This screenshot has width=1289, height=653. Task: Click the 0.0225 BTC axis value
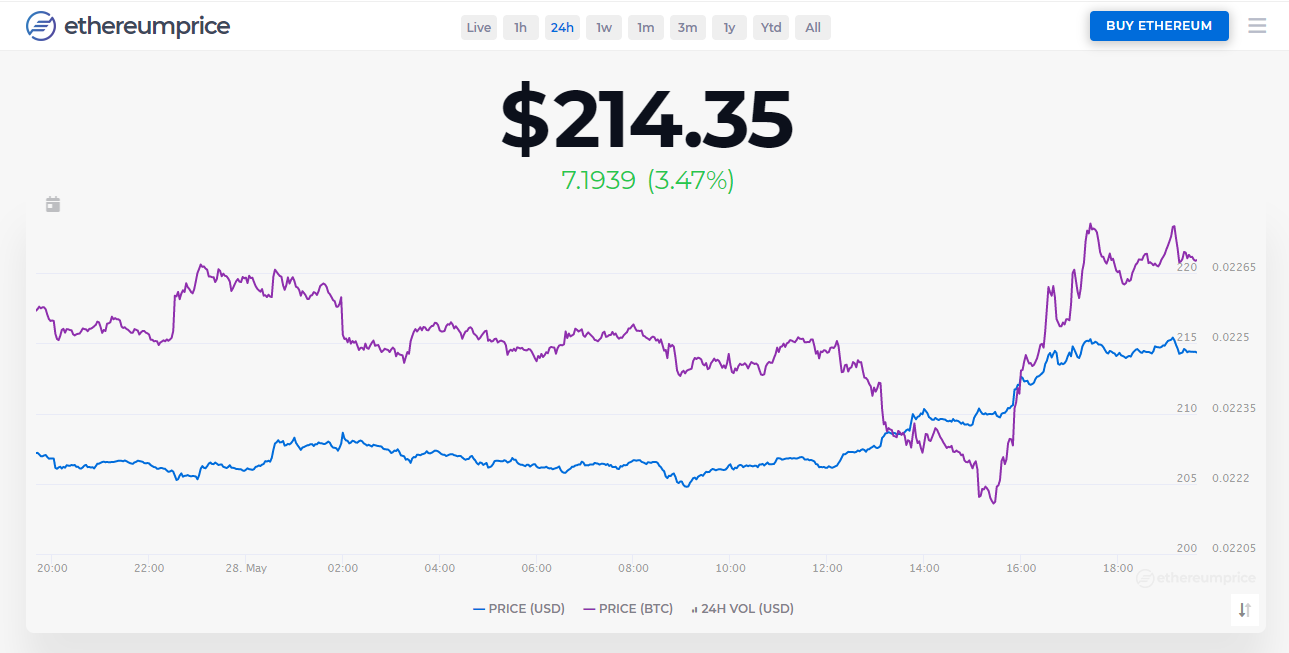[x=1231, y=337]
